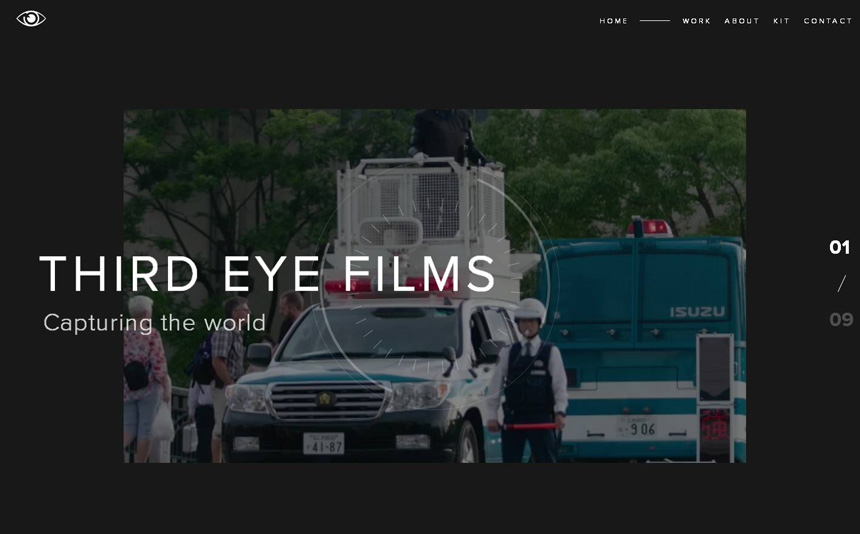Image resolution: width=860 pixels, height=534 pixels.
Task: Click the slash divider between slide numbers
Action: [841, 284]
